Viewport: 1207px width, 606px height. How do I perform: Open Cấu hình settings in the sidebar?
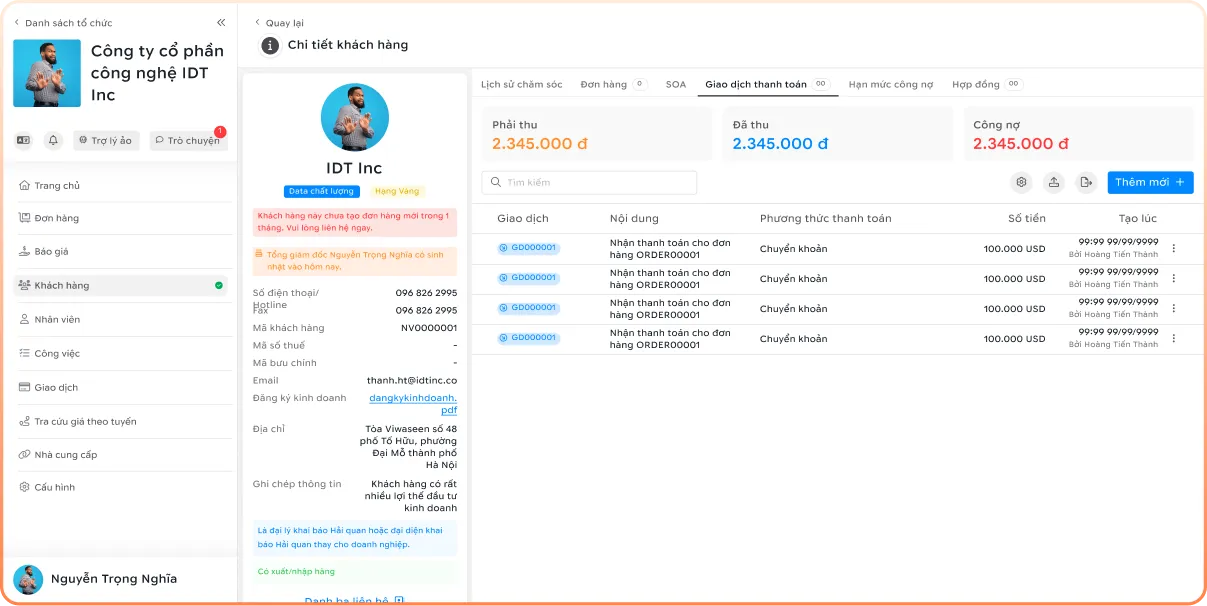coord(122,488)
